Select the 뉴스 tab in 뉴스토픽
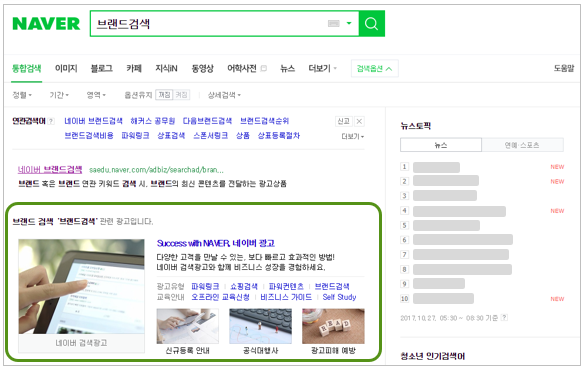 [x=441, y=145]
